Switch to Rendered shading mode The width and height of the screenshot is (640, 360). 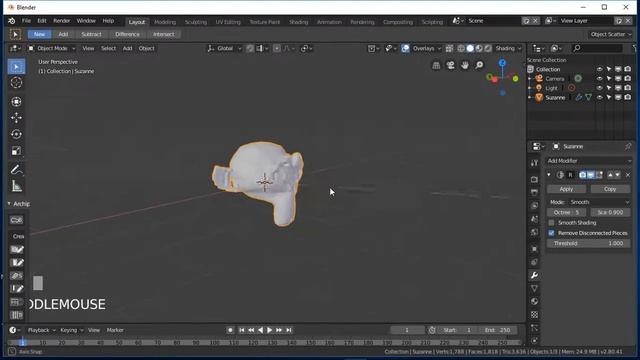pyautogui.click(x=488, y=49)
